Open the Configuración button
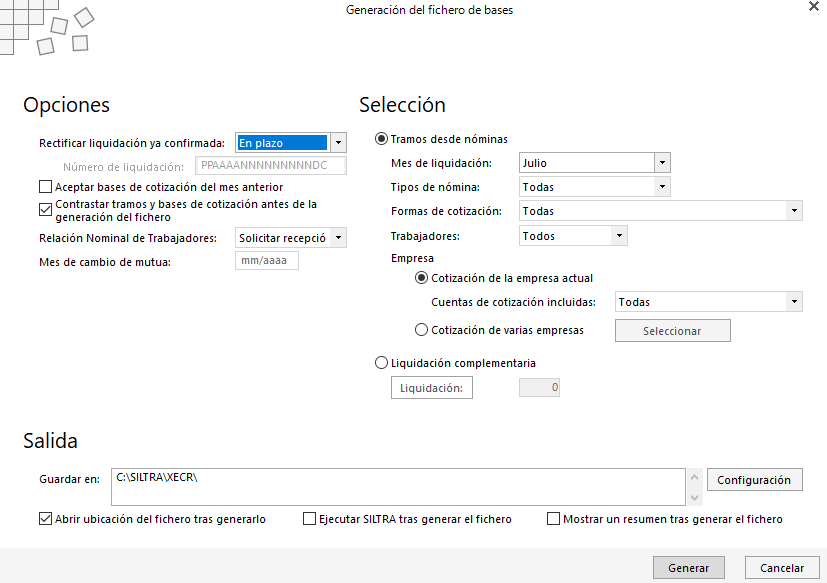Viewport: 827px width, 583px height. (754, 480)
